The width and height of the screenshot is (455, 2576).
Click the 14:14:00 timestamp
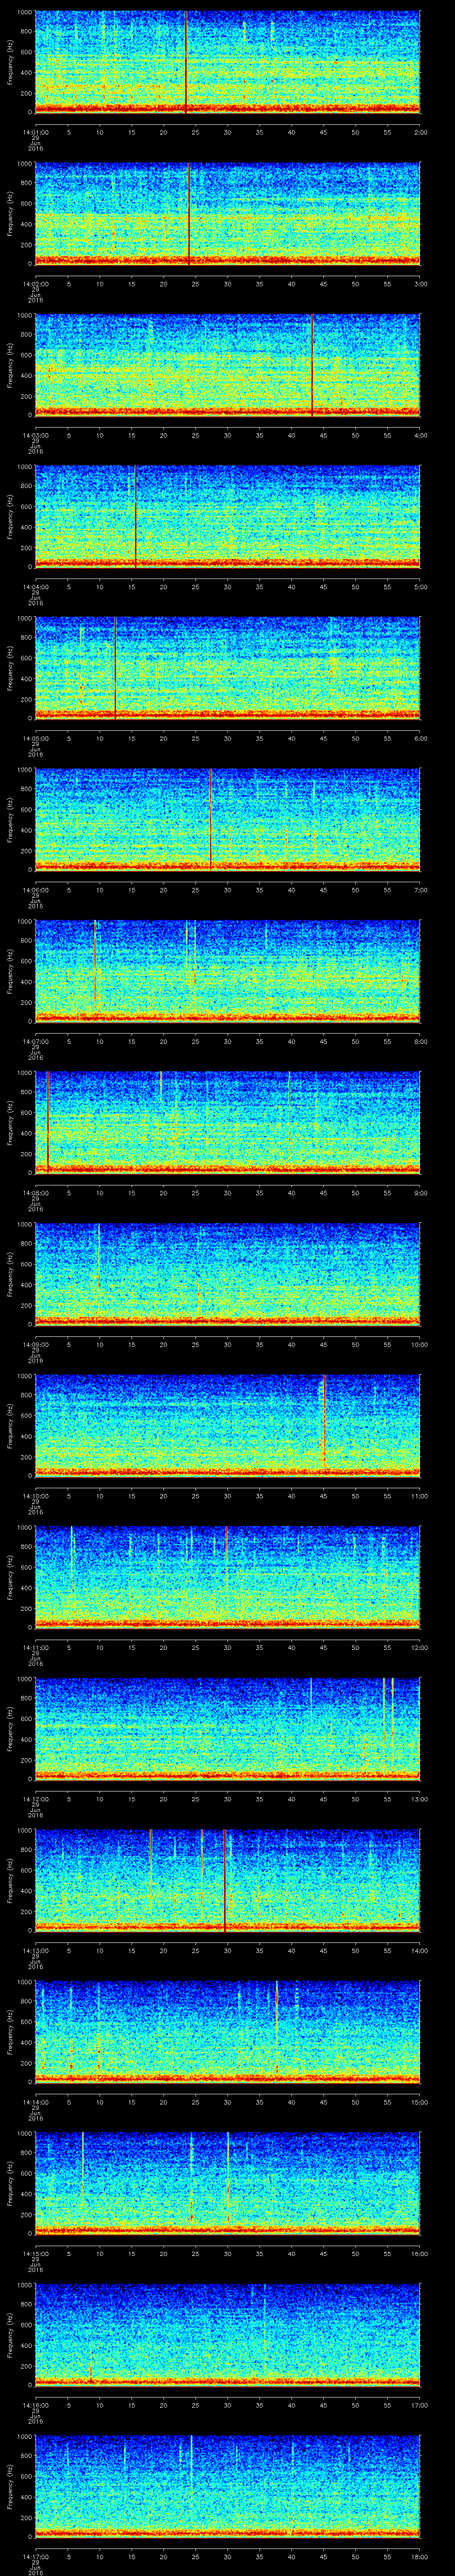(35, 2102)
